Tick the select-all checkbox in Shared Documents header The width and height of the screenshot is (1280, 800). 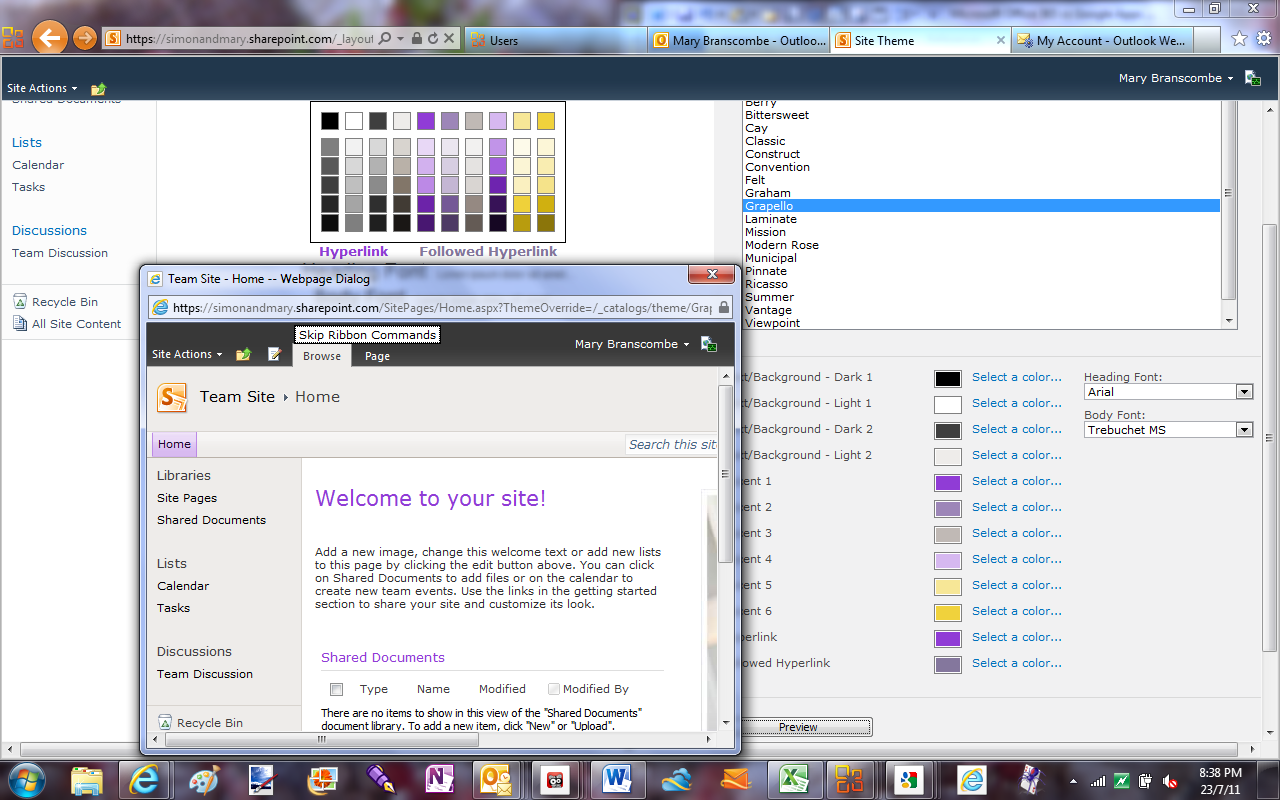[x=336, y=689]
